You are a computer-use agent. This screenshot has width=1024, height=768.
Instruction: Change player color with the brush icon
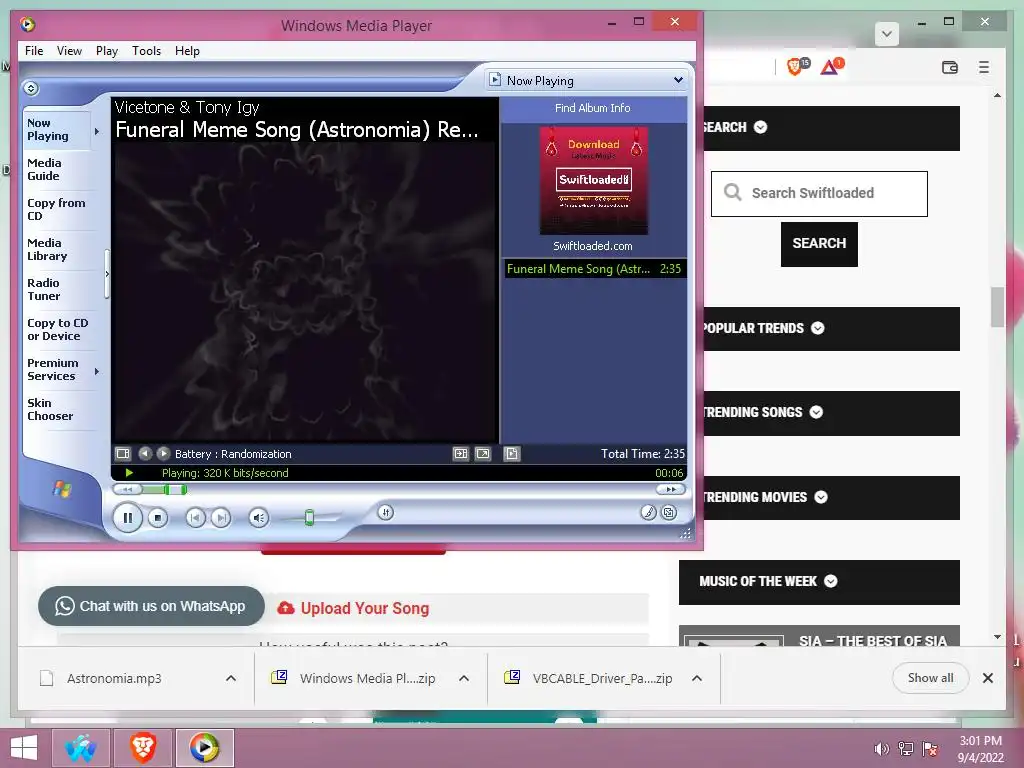click(648, 513)
